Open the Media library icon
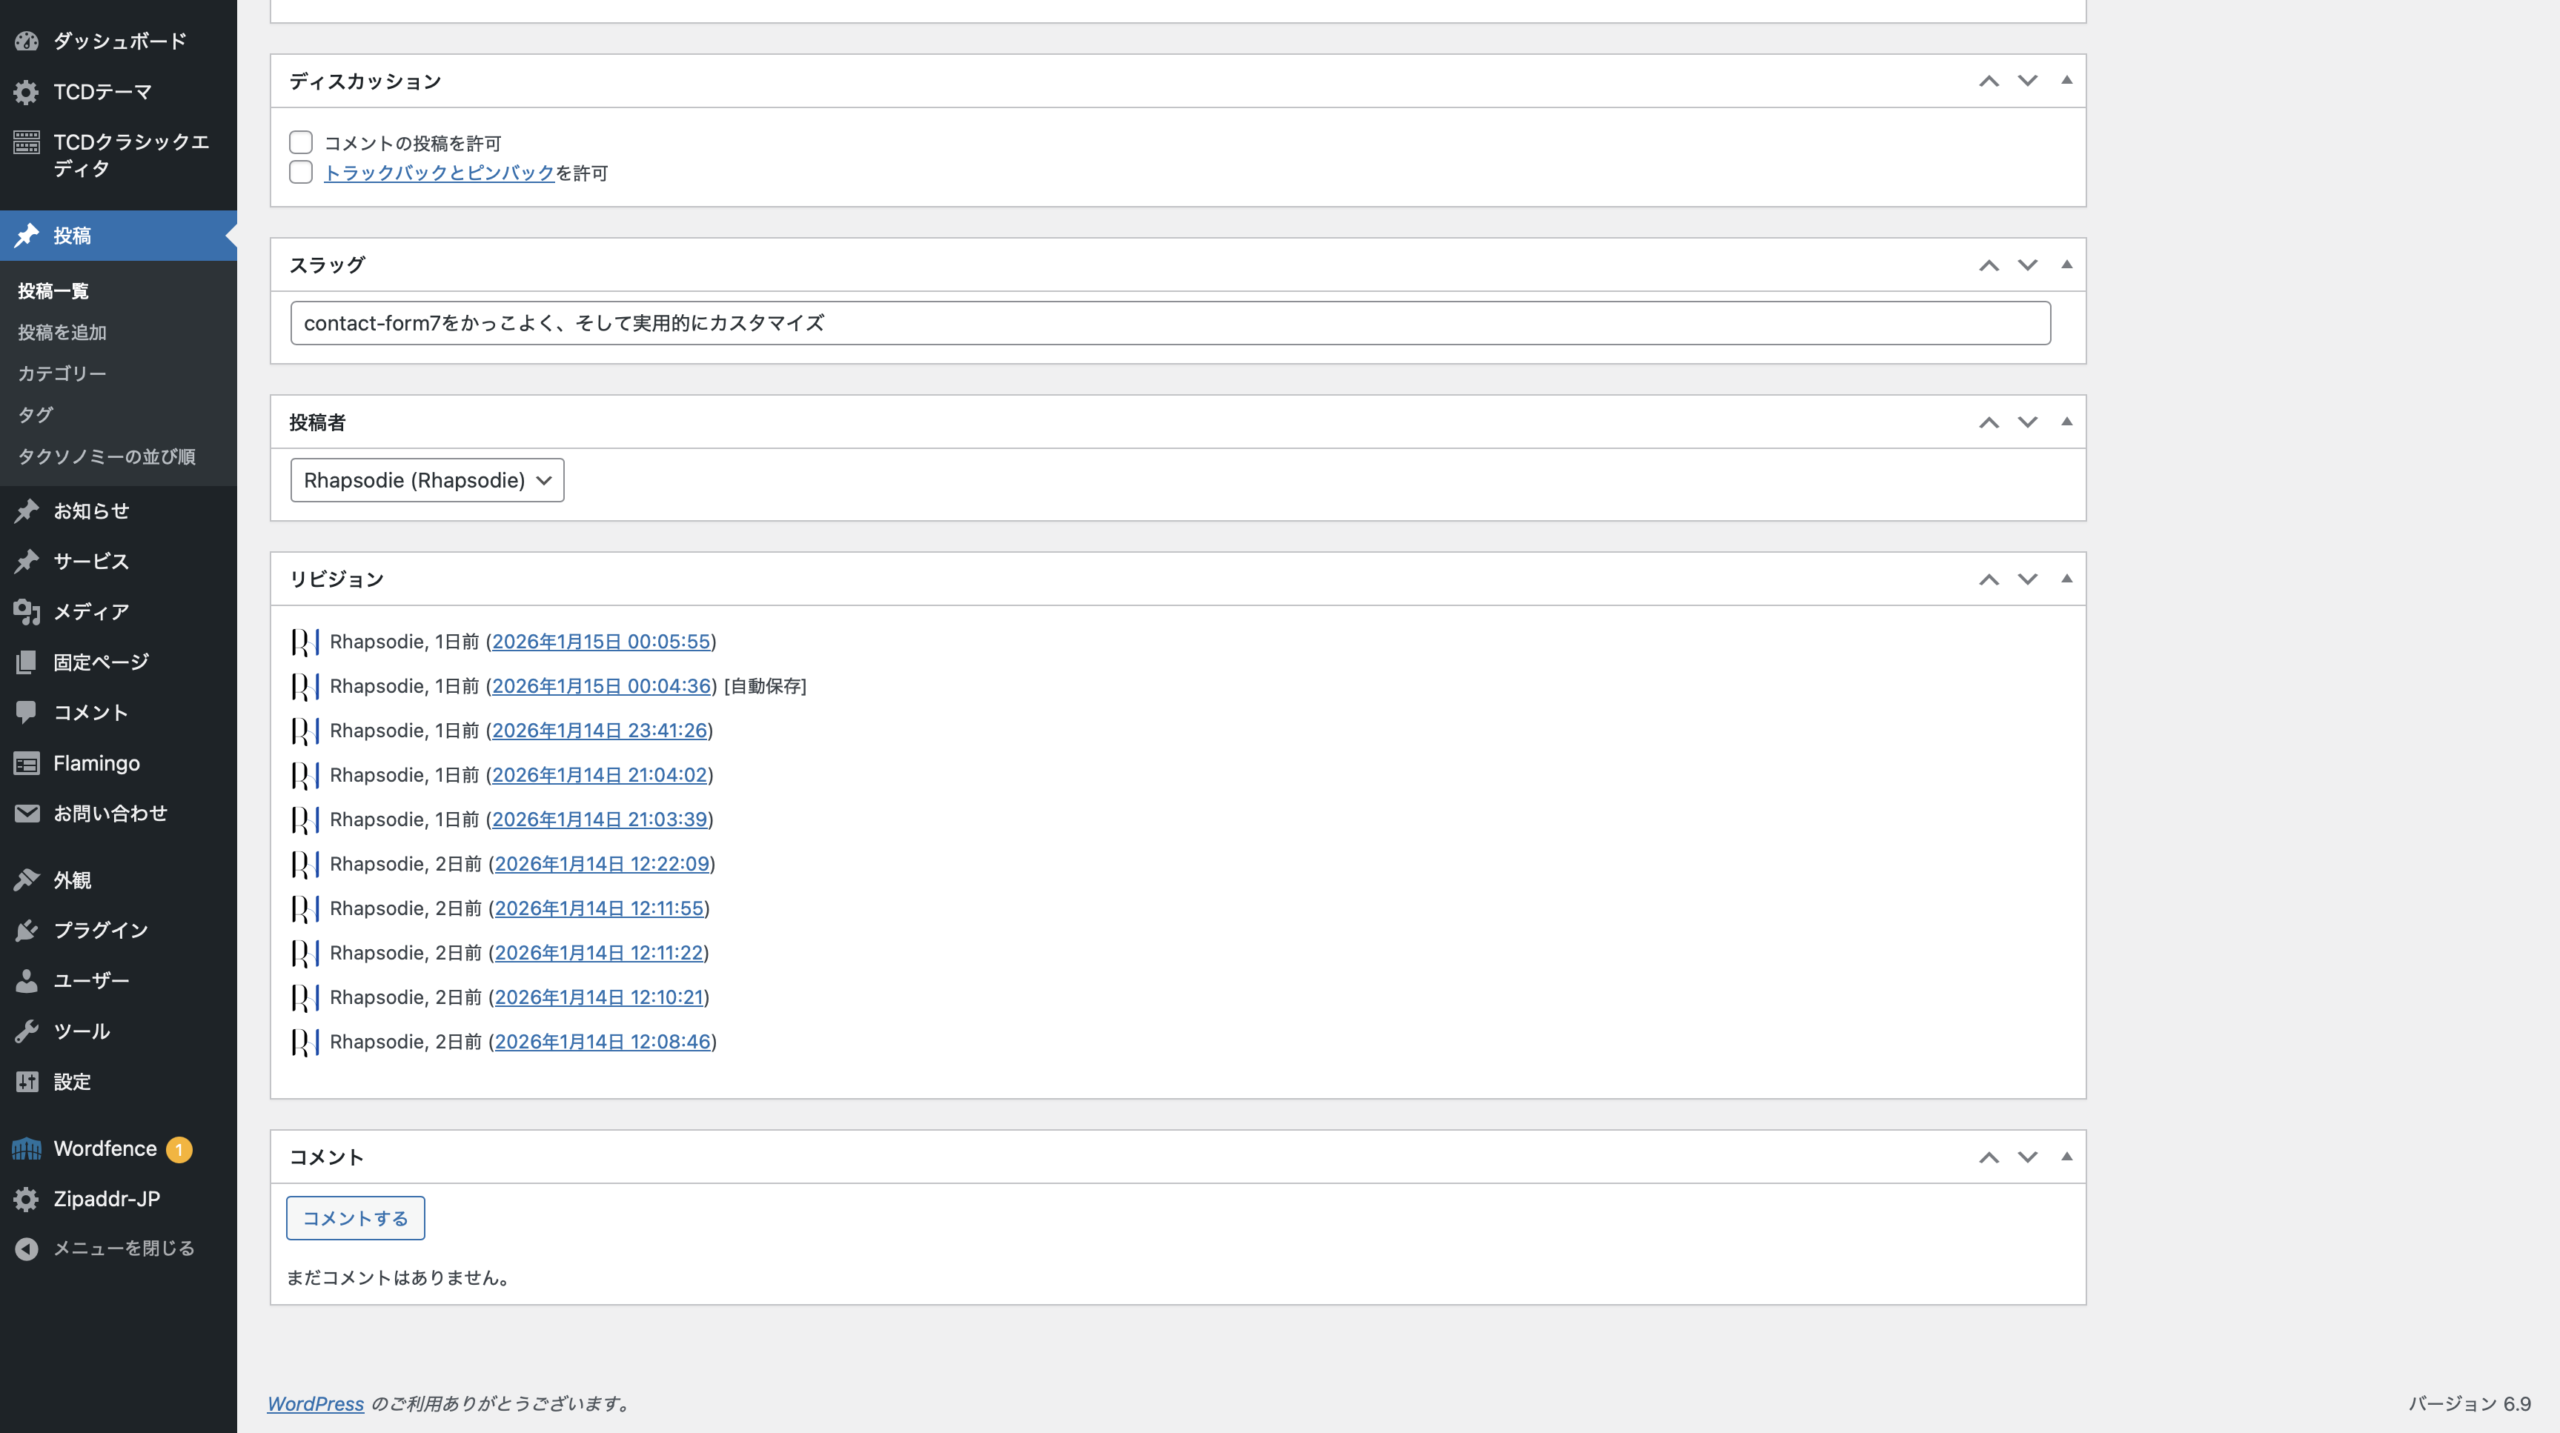Screen dimensions: 2560x1433 [x=27, y=611]
